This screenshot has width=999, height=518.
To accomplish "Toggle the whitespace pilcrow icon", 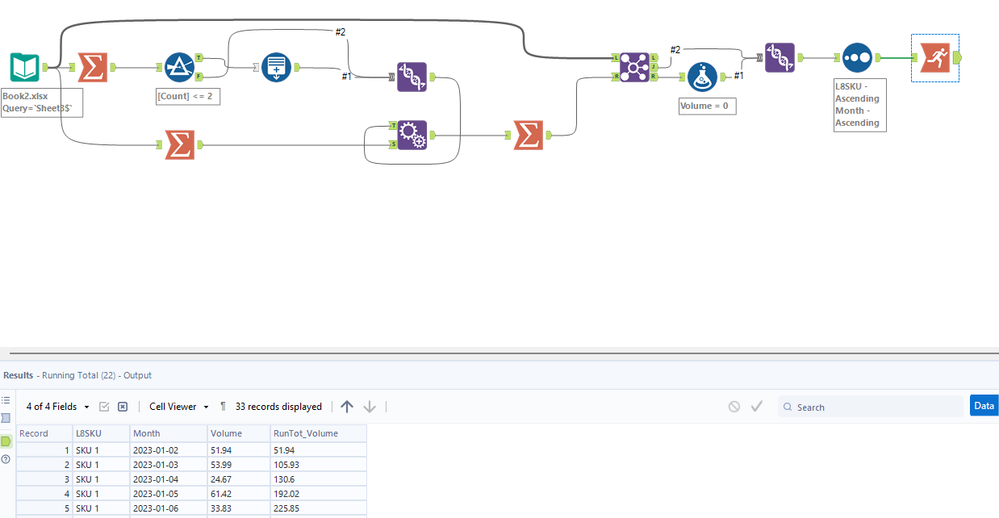I will 223,406.
